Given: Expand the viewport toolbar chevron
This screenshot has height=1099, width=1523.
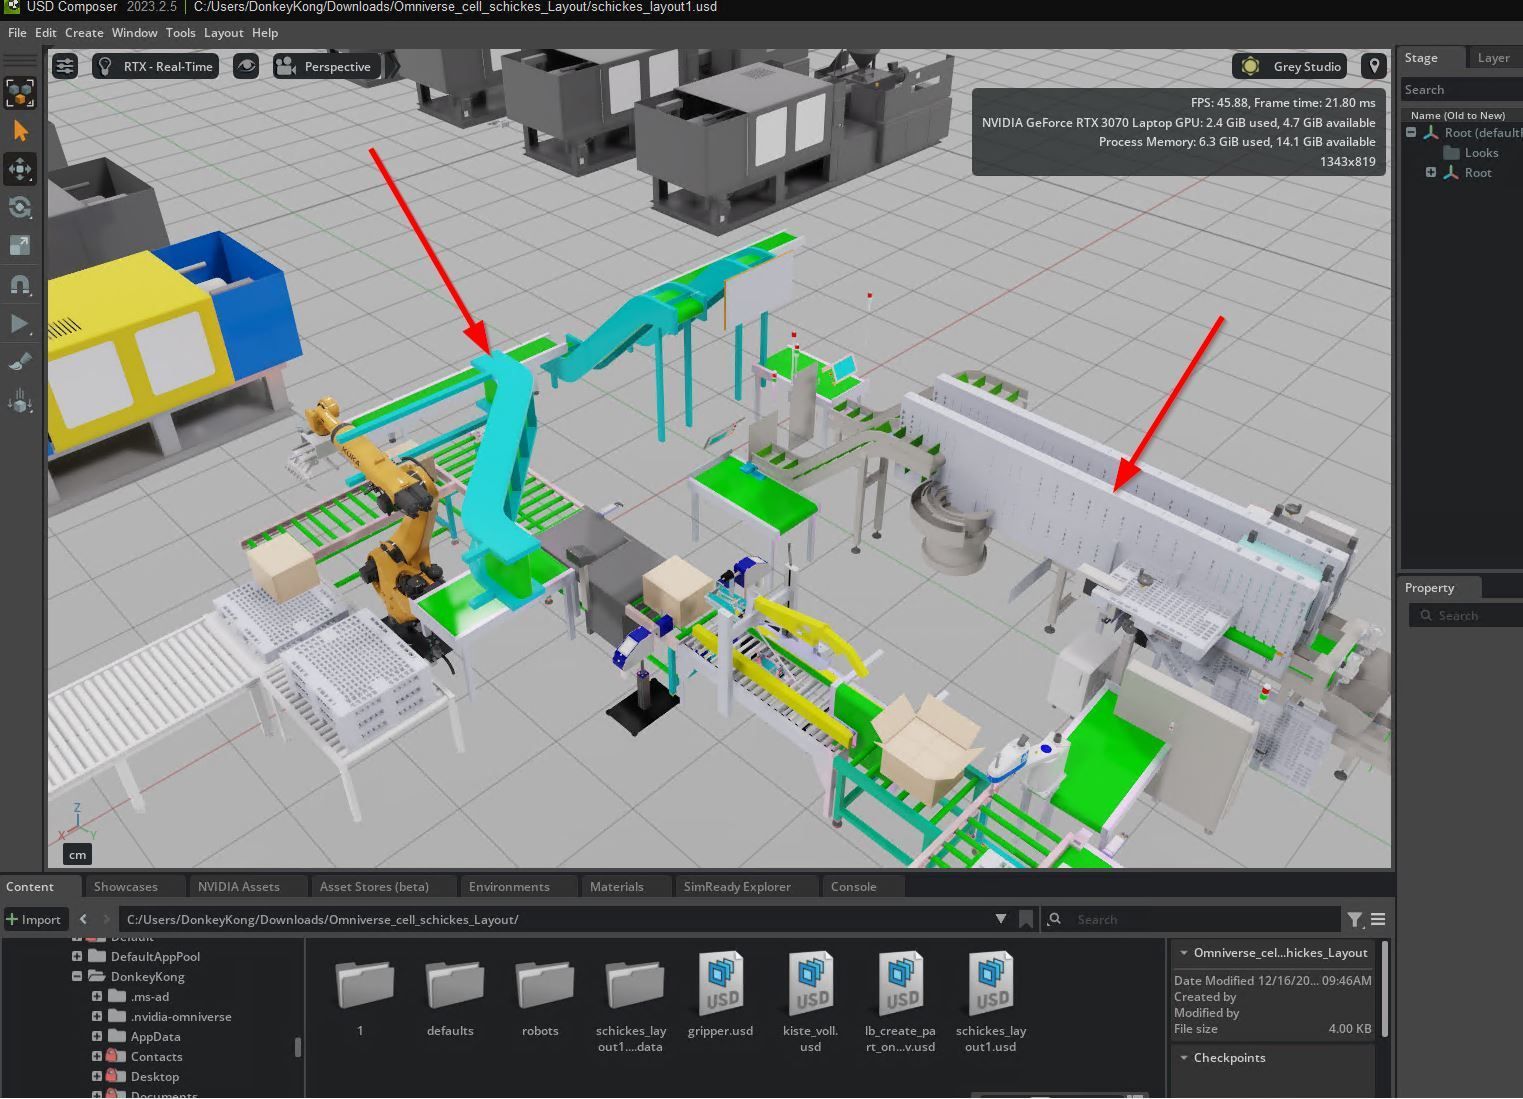Looking at the screenshot, I should [393, 67].
